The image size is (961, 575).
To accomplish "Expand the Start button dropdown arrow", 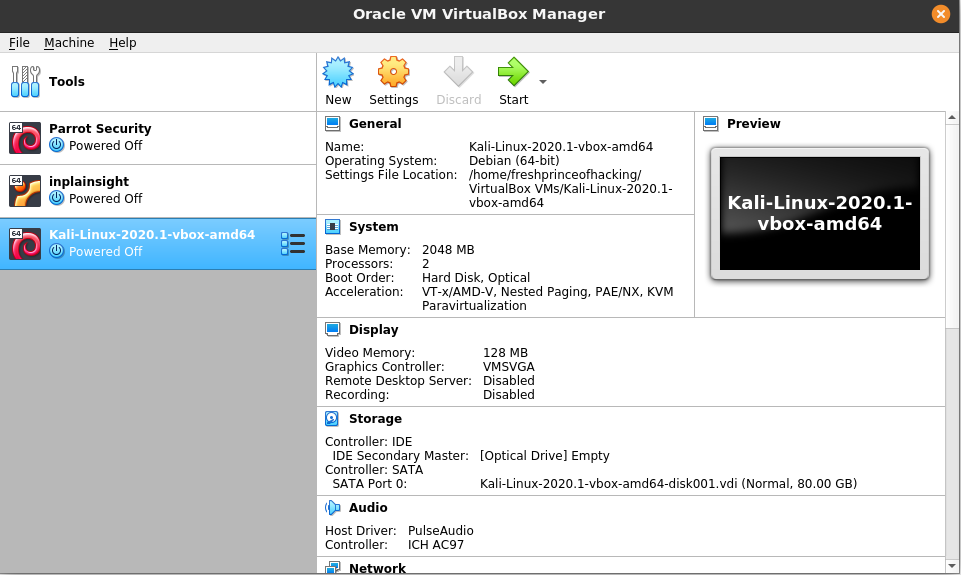I will [x=542, y=82].
